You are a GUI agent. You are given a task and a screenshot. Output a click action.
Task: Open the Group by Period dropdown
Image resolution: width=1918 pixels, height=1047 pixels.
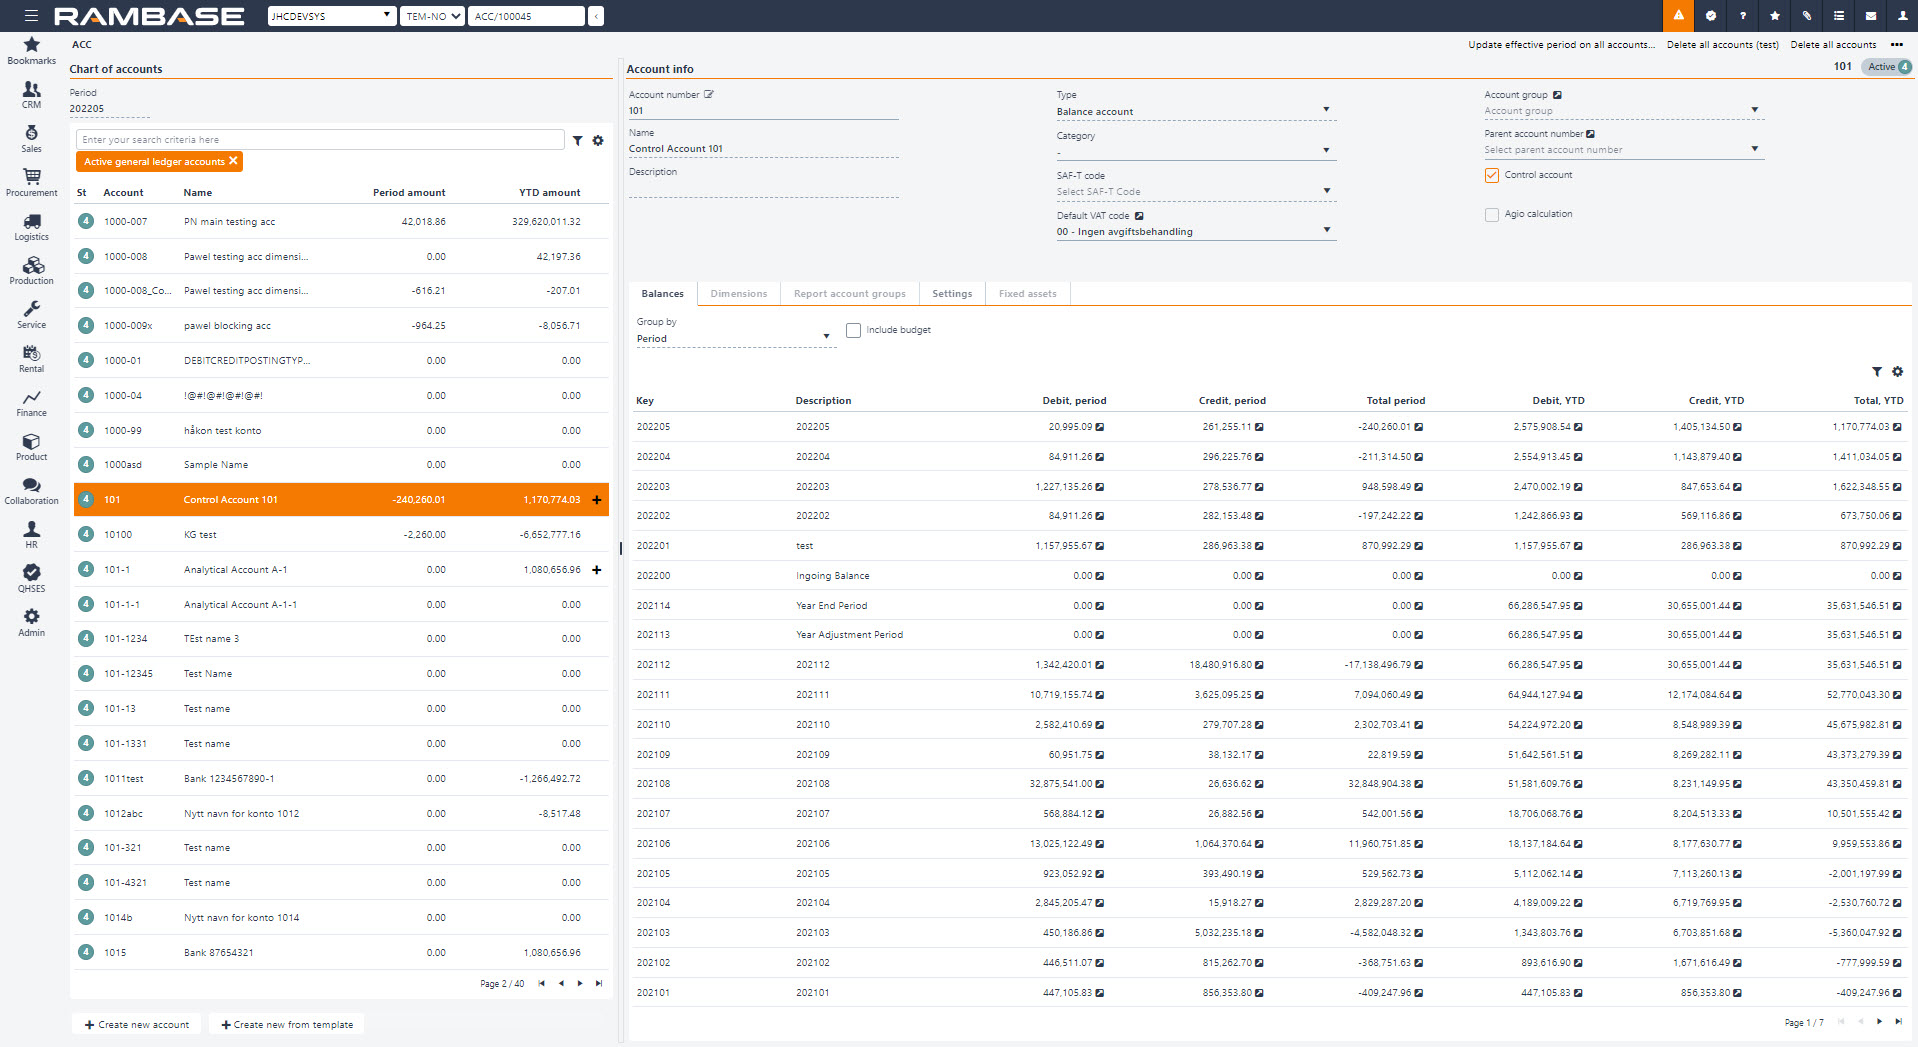point(826,337)
